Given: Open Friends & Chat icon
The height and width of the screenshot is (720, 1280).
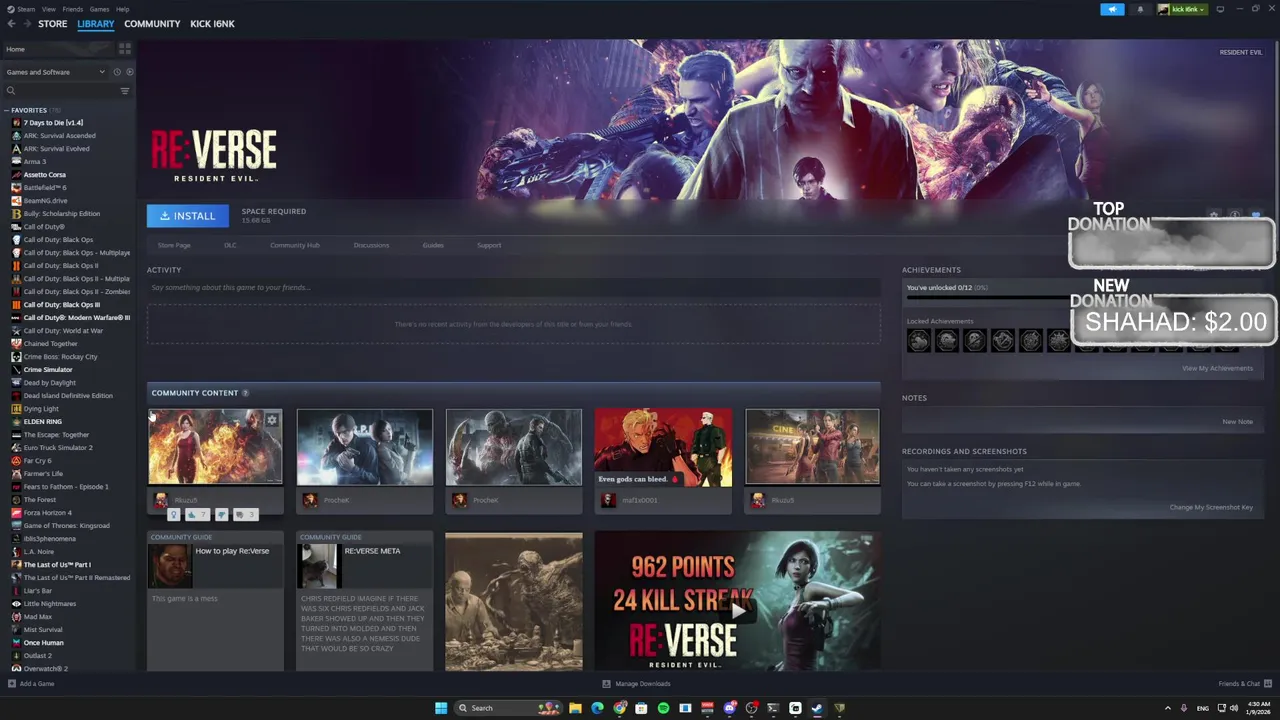Looking at the screenshot, I should [x=1267, y=684].
